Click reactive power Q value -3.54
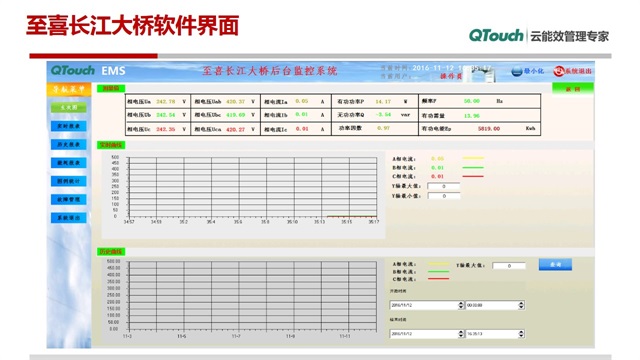 (x=383, y=115)
